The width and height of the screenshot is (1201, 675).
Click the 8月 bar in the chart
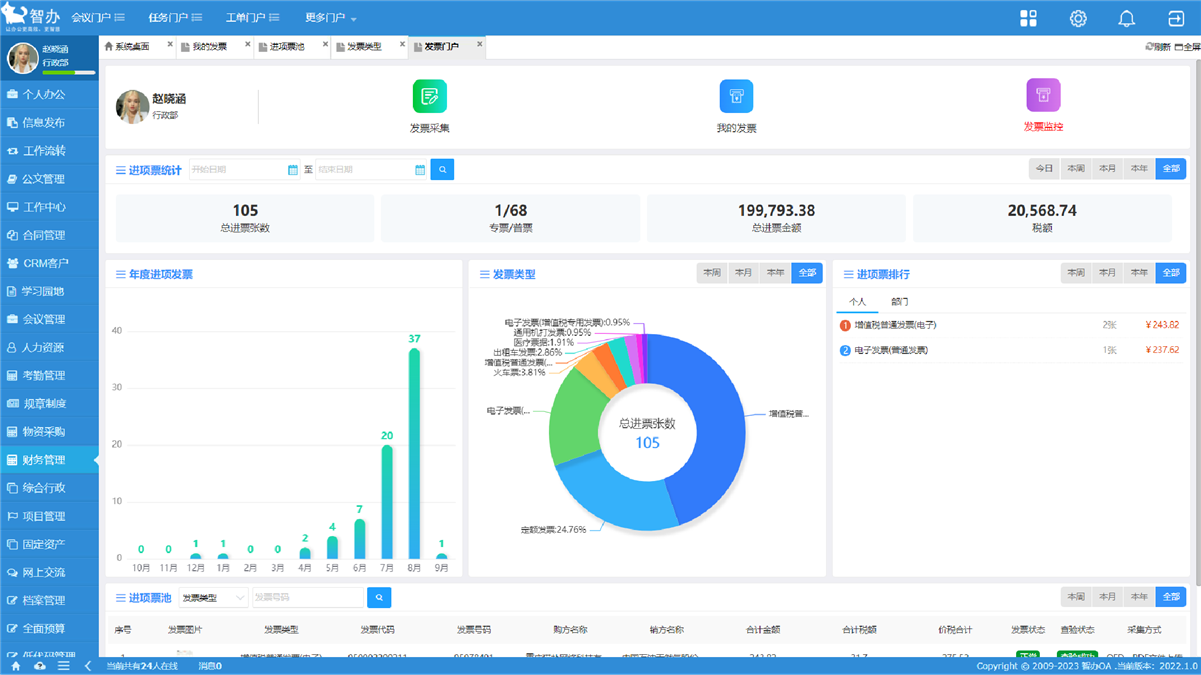click(414, 453)
